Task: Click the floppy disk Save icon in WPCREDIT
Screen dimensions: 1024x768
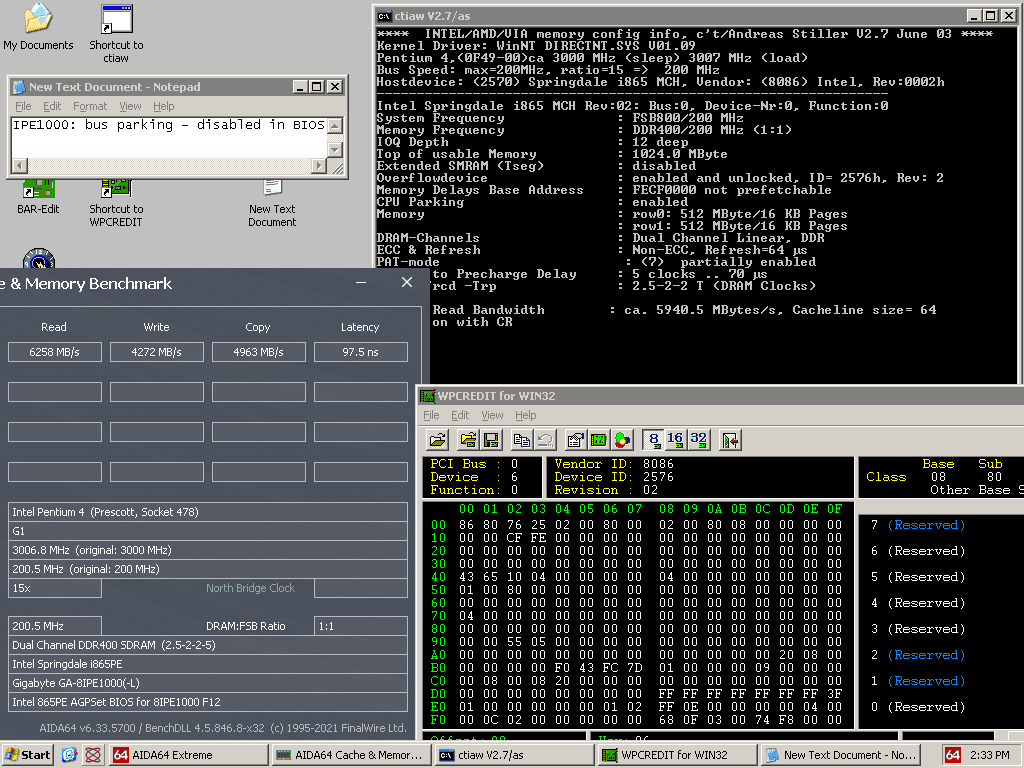Action: [491, 440]
